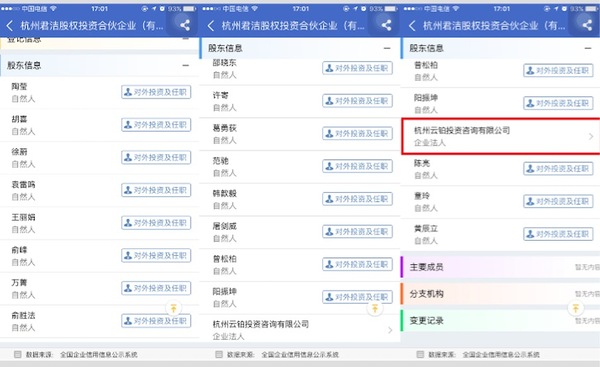The height and width of the screenshot is (367, 600).
Task: Open 对外投资及任职 for 万菁
Action: tap(156, 289)
